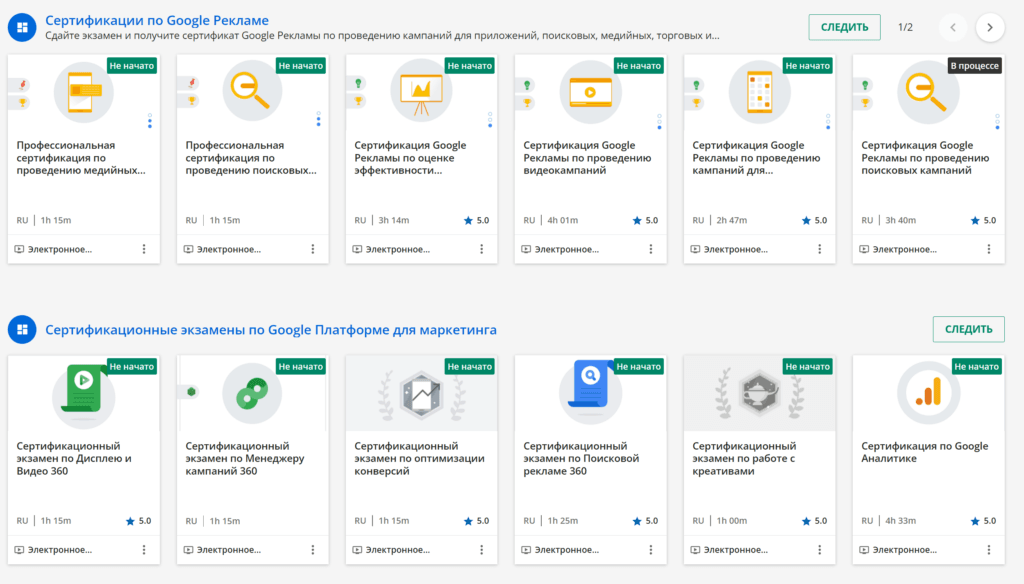Open the three-dot menu on the Менеджеру кампаний 360 card
1024x584 pixels.
click(313, 550)
